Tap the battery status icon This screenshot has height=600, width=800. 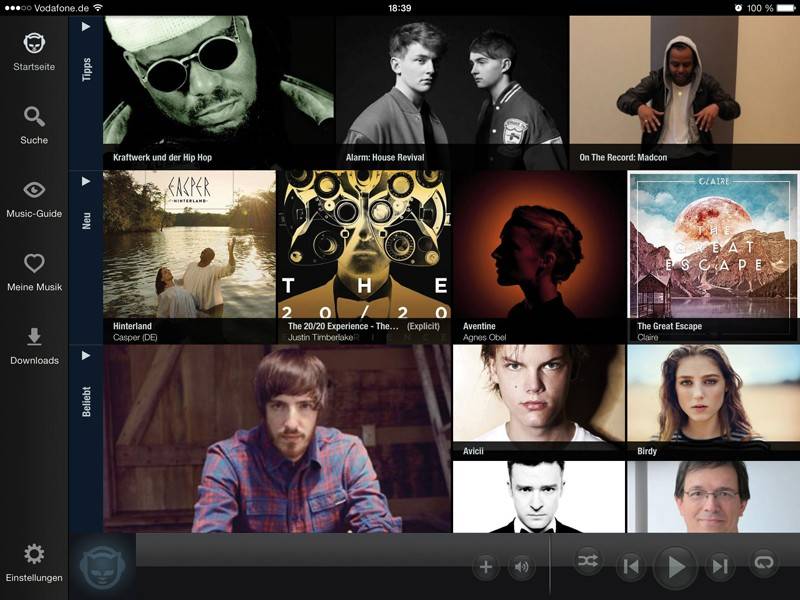[786, 8]
